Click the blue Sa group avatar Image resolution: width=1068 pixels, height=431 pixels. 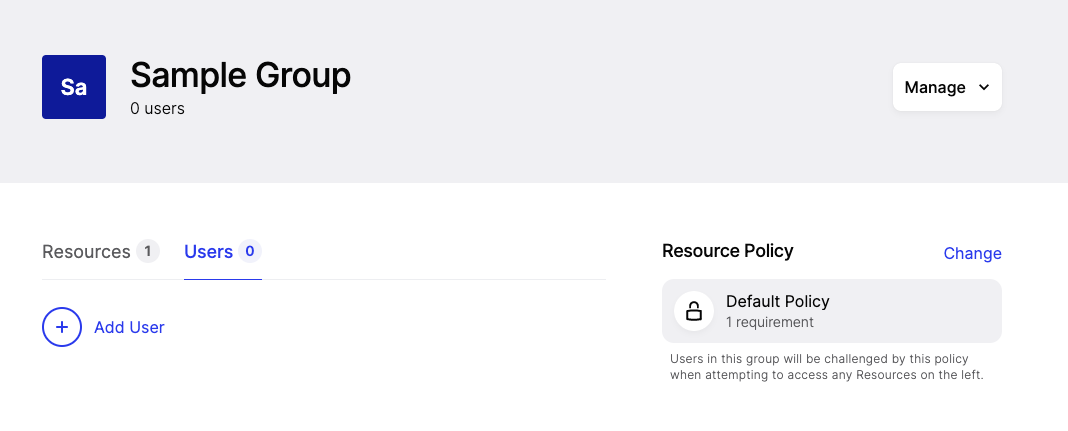coord(74,87)
